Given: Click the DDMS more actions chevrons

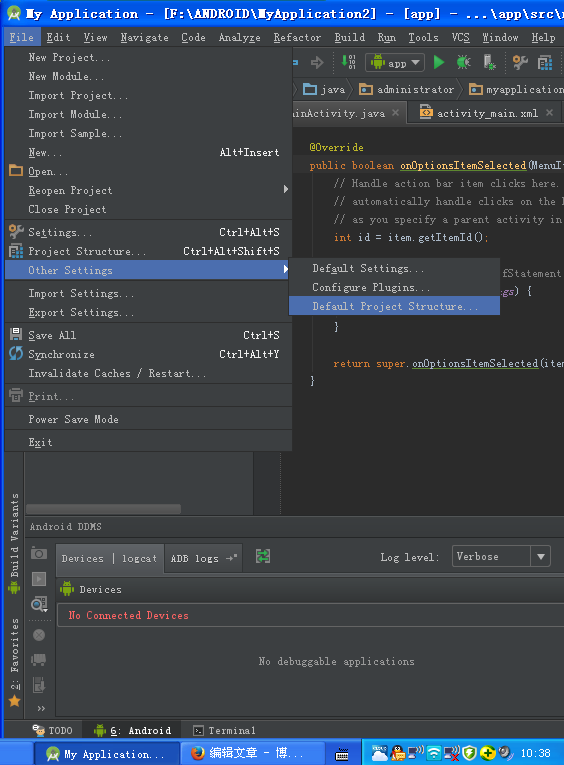Looking at the screenshot, I should [x=41, y=708].
